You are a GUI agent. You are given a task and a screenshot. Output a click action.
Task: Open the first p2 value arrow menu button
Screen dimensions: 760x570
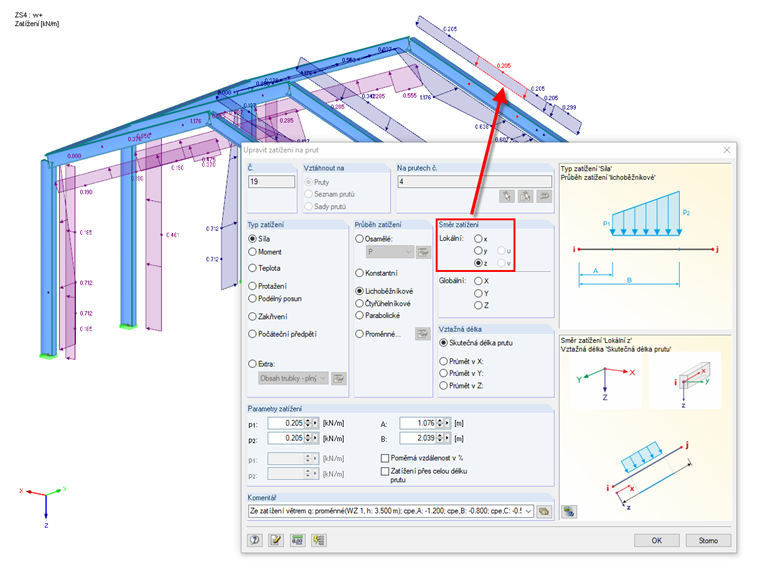(316, 438)
